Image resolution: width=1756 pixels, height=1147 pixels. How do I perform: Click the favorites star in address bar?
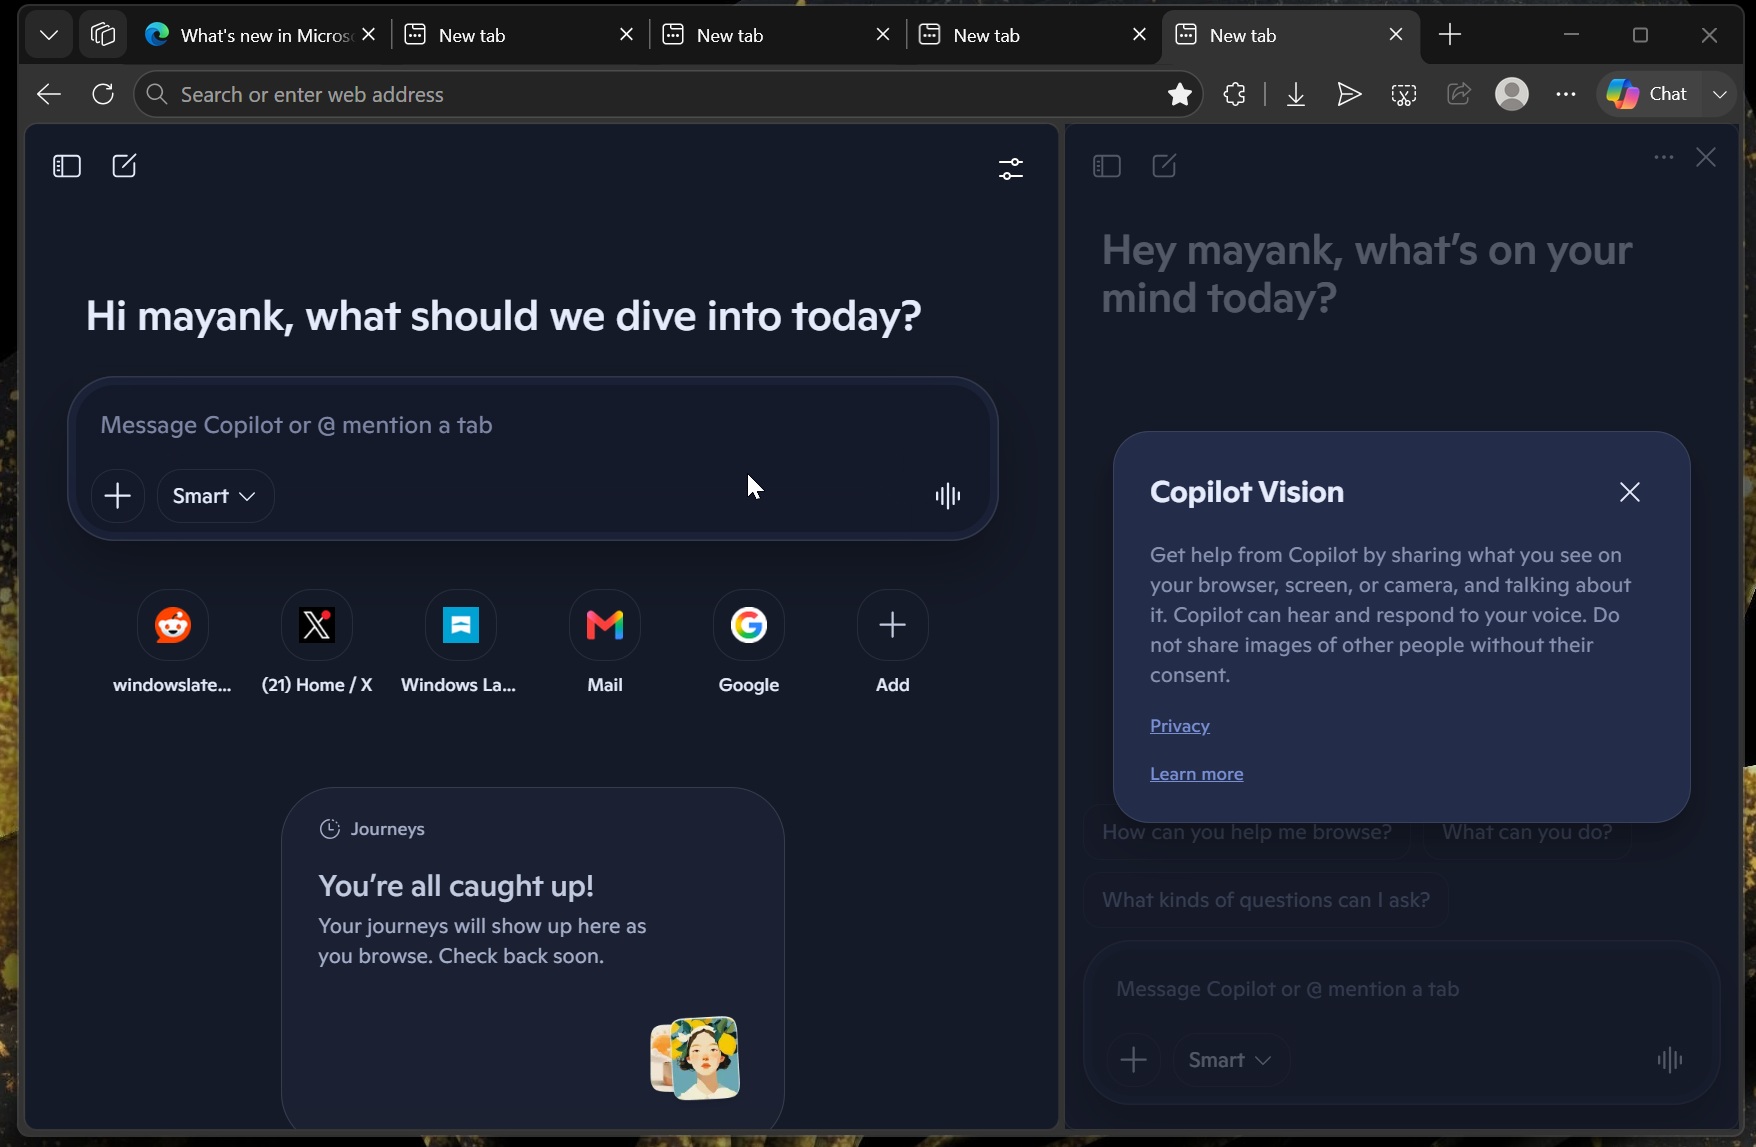1180,94
